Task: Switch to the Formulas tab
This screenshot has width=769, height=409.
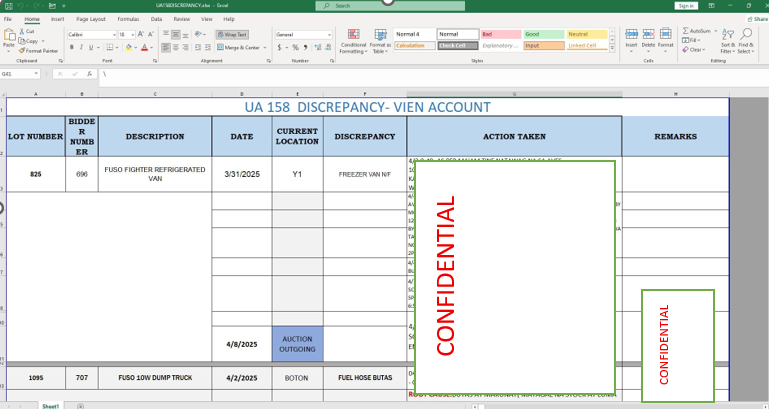Action: pos(128,19)
